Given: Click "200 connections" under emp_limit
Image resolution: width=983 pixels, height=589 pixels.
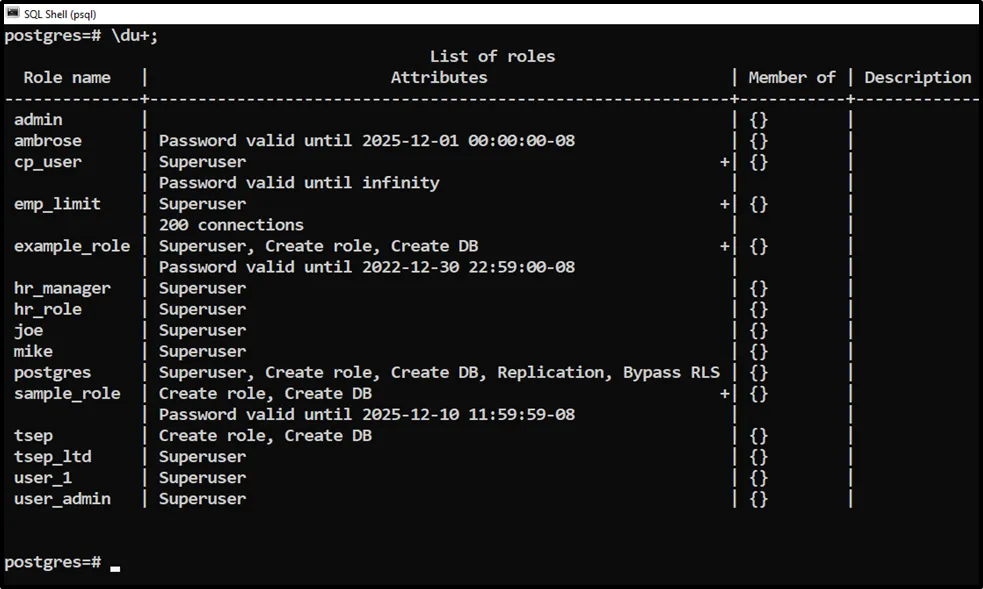Looking at the screenshot, I should (231, 225).
